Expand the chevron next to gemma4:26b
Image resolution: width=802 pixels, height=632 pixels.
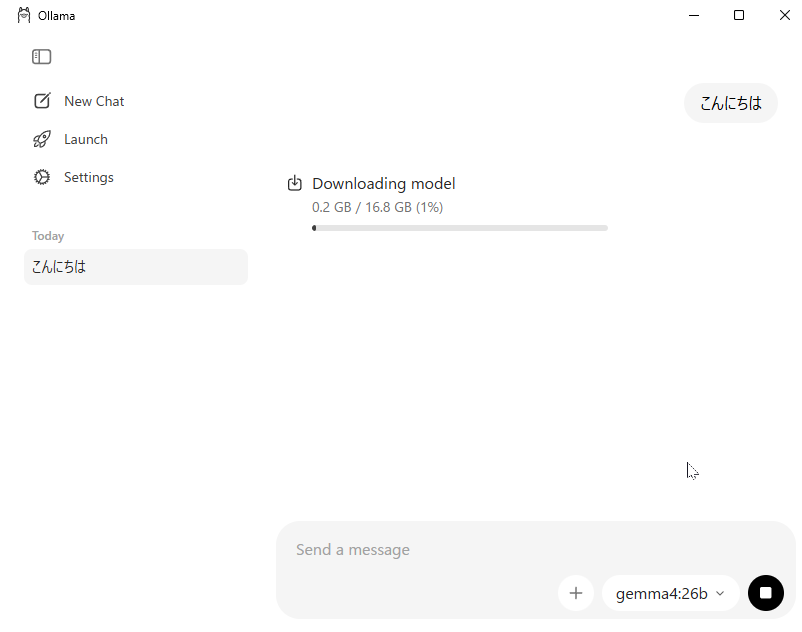[x=720, y=593]
